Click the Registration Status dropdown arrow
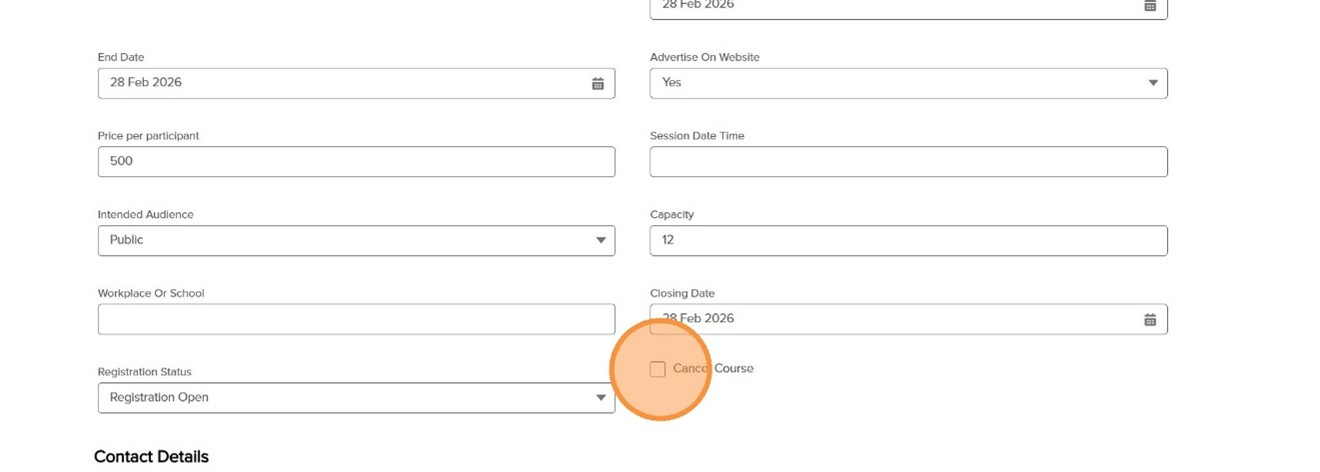 pyautogui.click(x=600, y=398)
